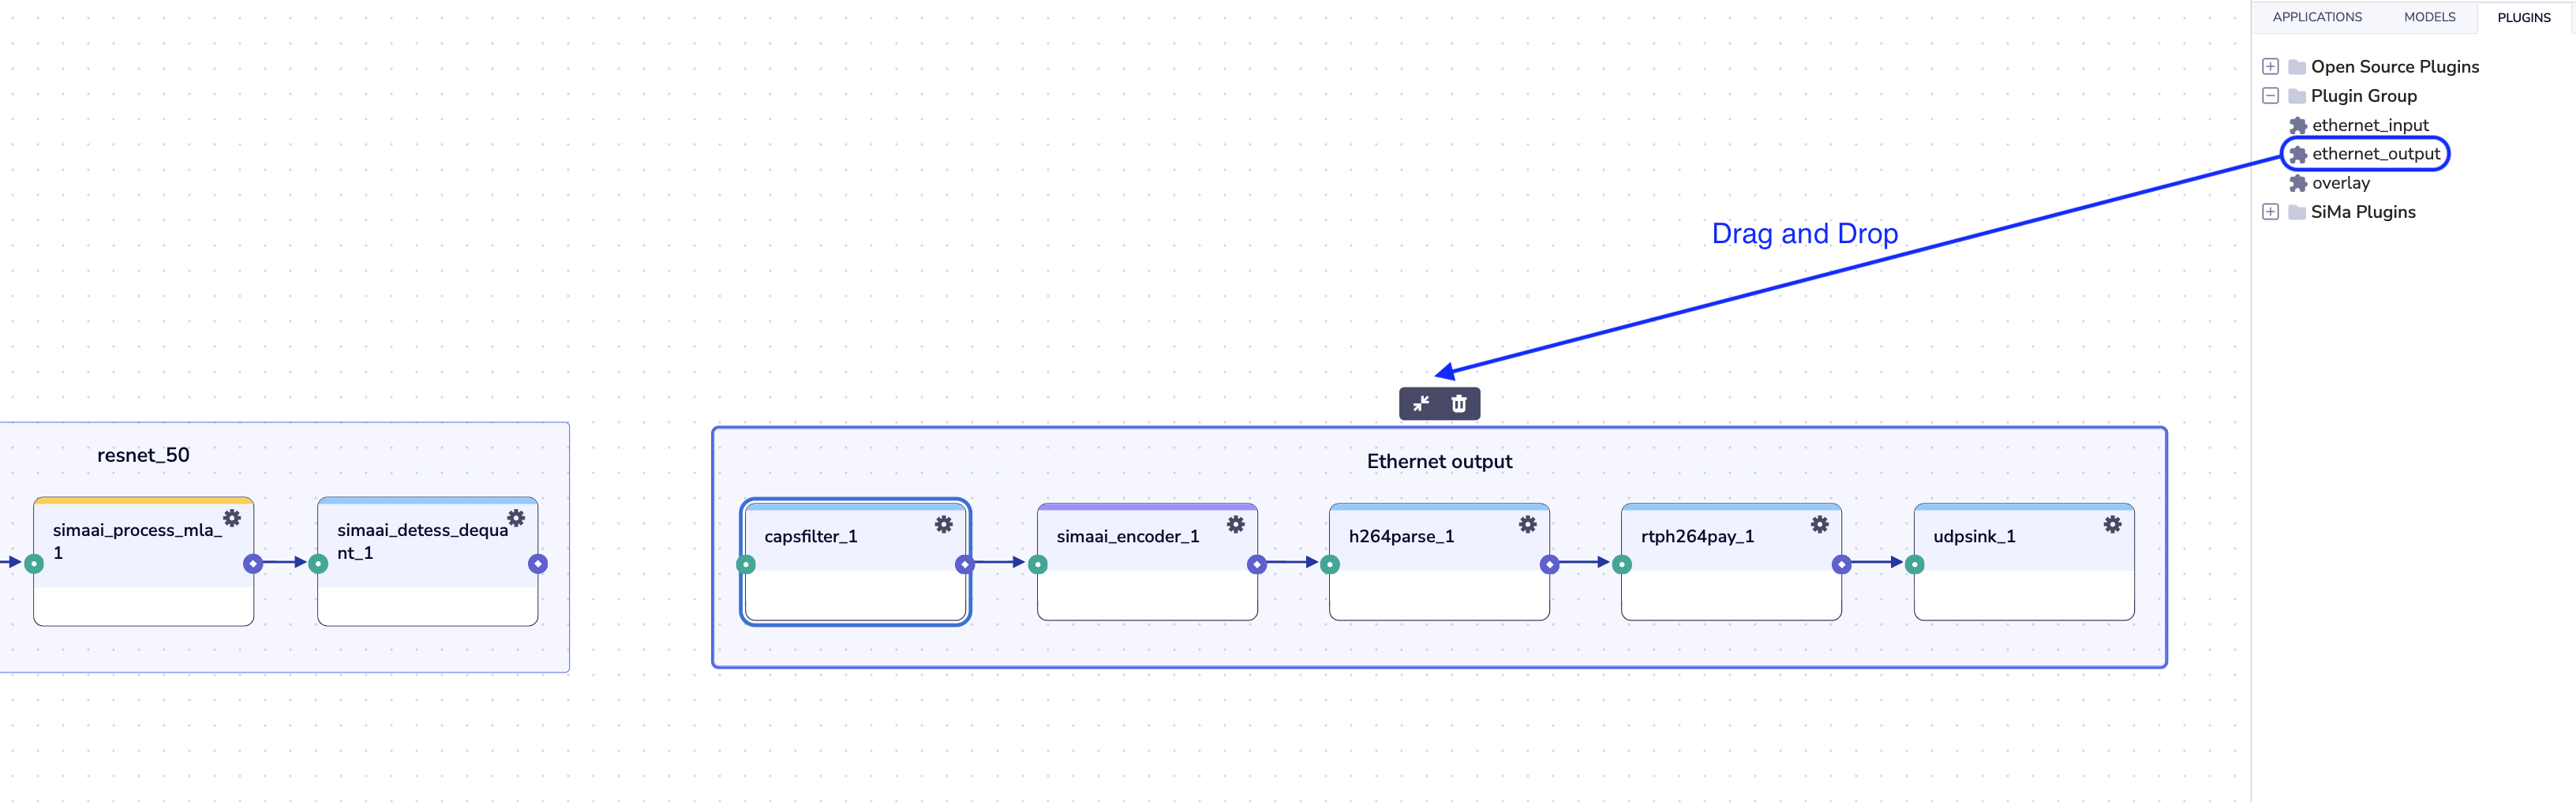Open simaai_process_mla_1 gear settings
Viewport: 2576px width, 802px height.
click(x=232, y=518)
